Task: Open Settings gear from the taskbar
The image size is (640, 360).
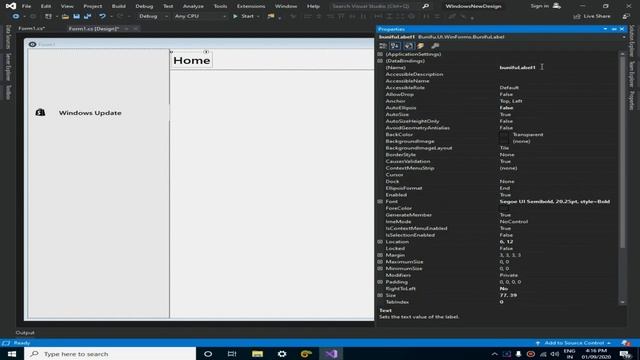Action: pyautogui.click(x=282, y=353)
